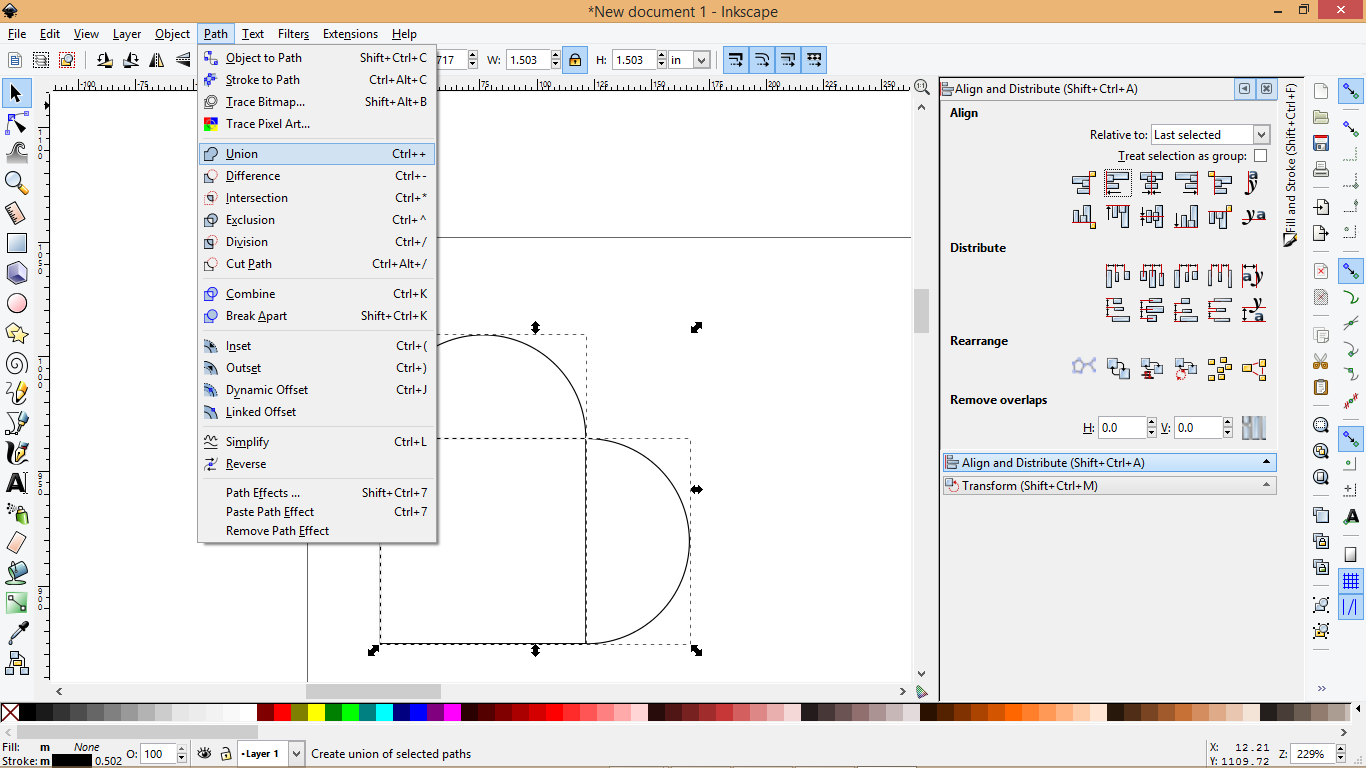Select the Calligraphy tool

[16, 453]
